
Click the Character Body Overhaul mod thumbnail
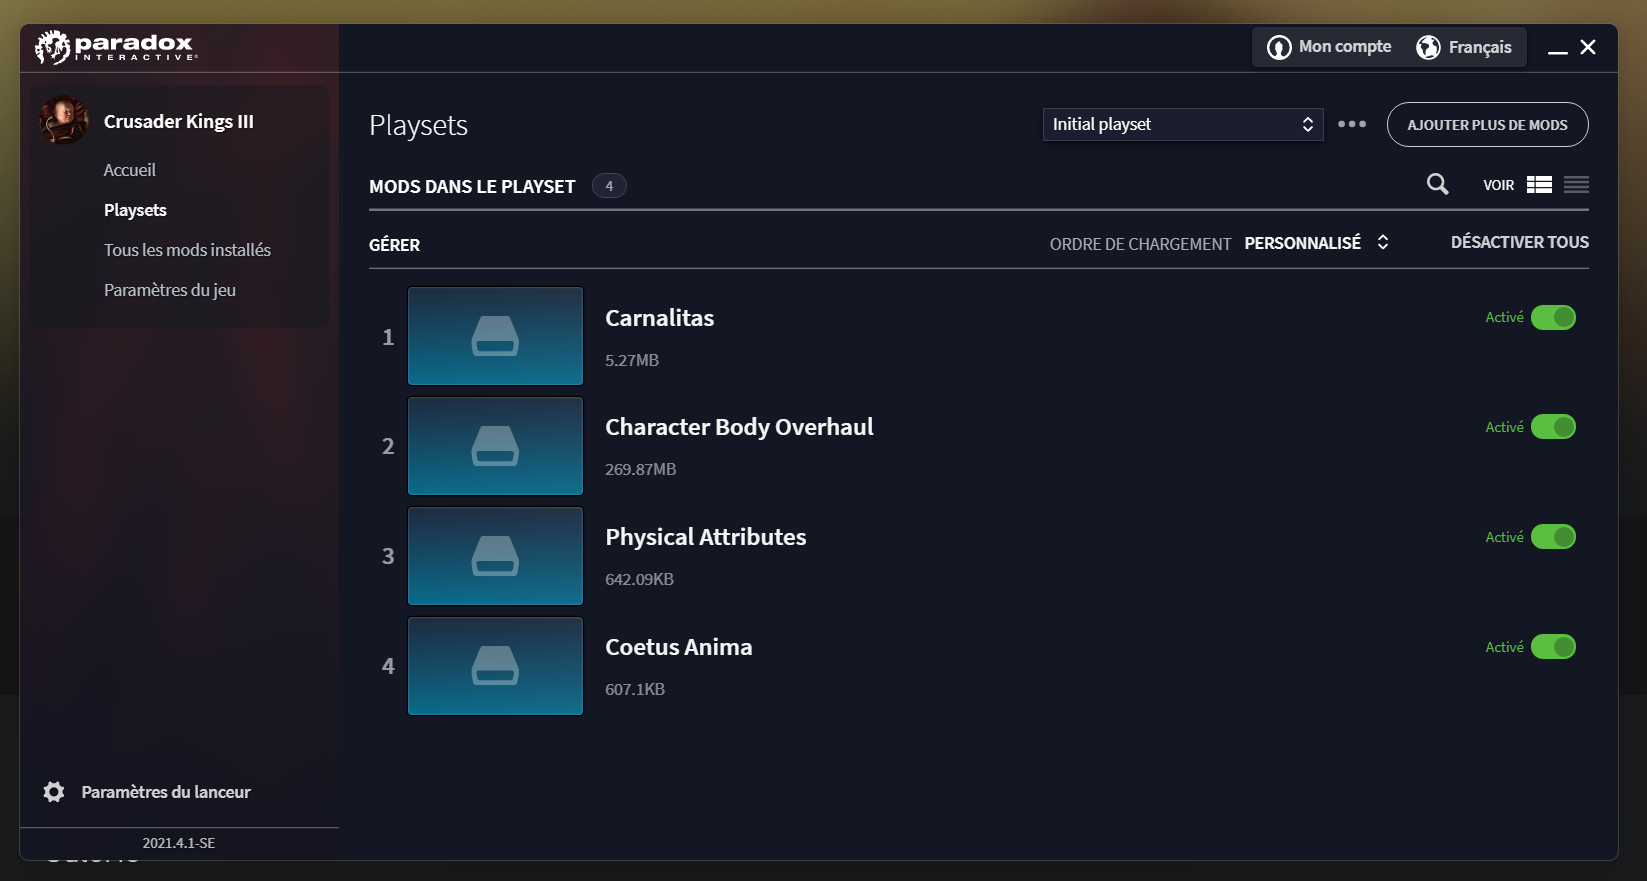pos(495,446)
